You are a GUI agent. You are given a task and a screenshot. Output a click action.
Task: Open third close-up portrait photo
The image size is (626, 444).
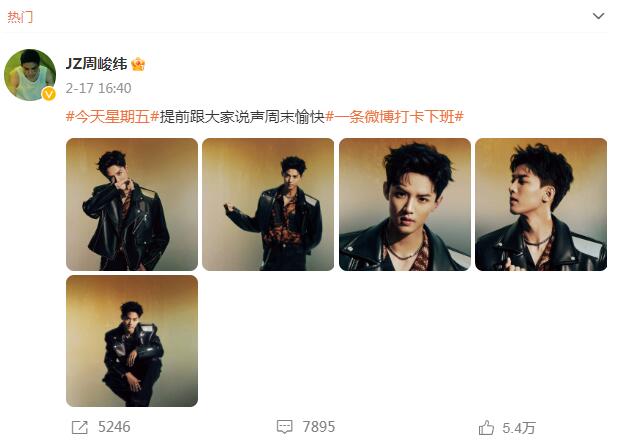tap(405, 204)
